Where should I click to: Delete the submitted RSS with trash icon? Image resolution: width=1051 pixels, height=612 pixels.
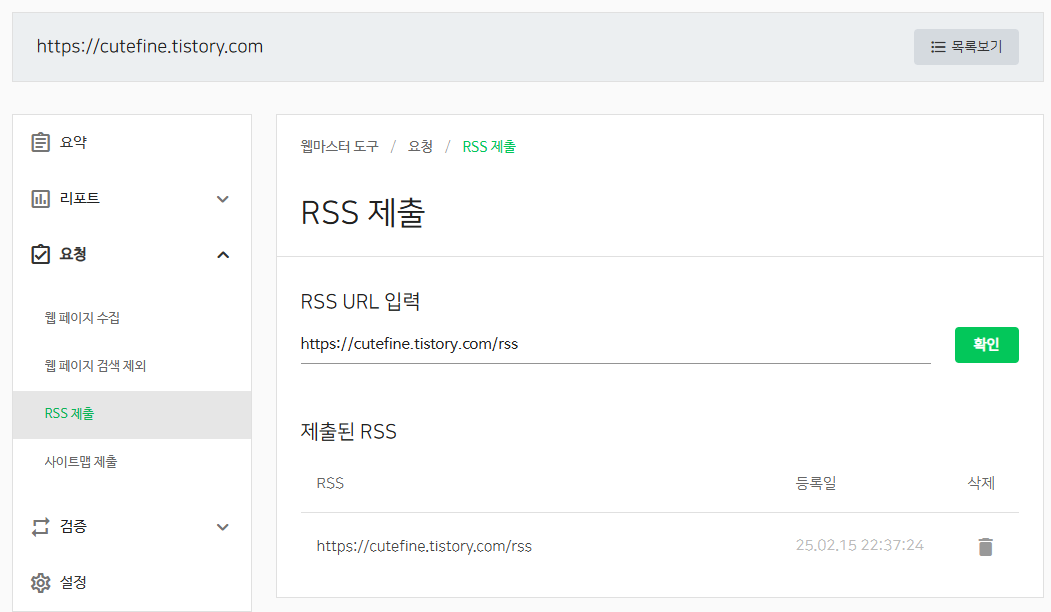pos(985,546)
